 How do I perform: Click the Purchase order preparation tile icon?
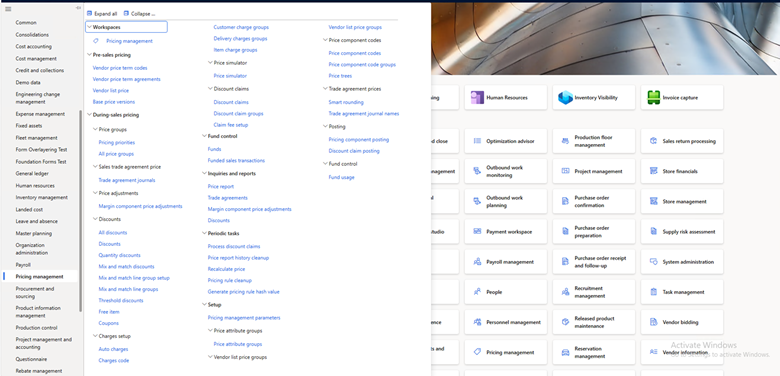(x=565, y=231)
